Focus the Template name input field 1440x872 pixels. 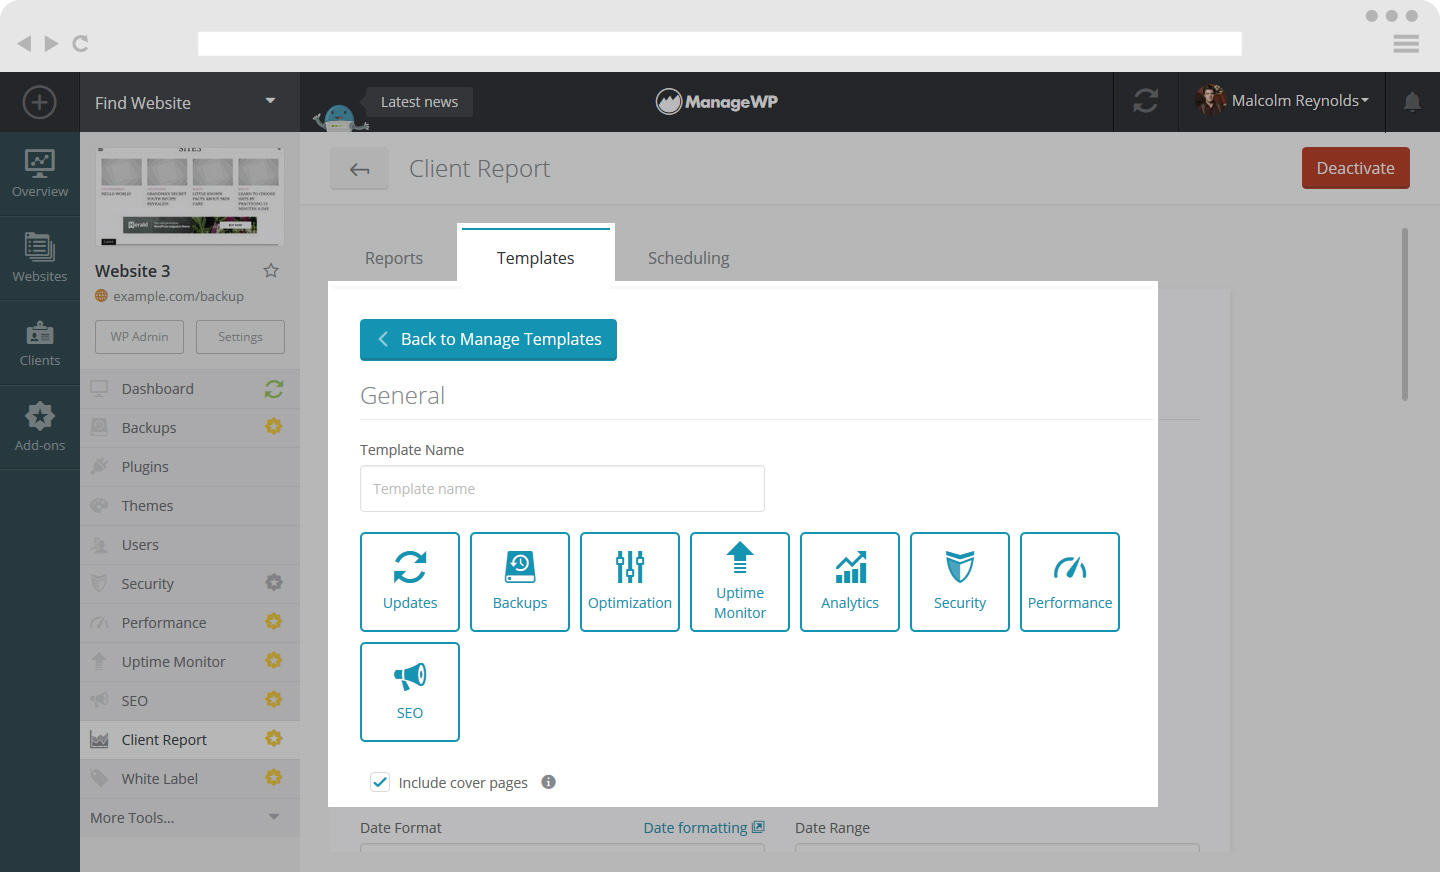tap(562, 489)
